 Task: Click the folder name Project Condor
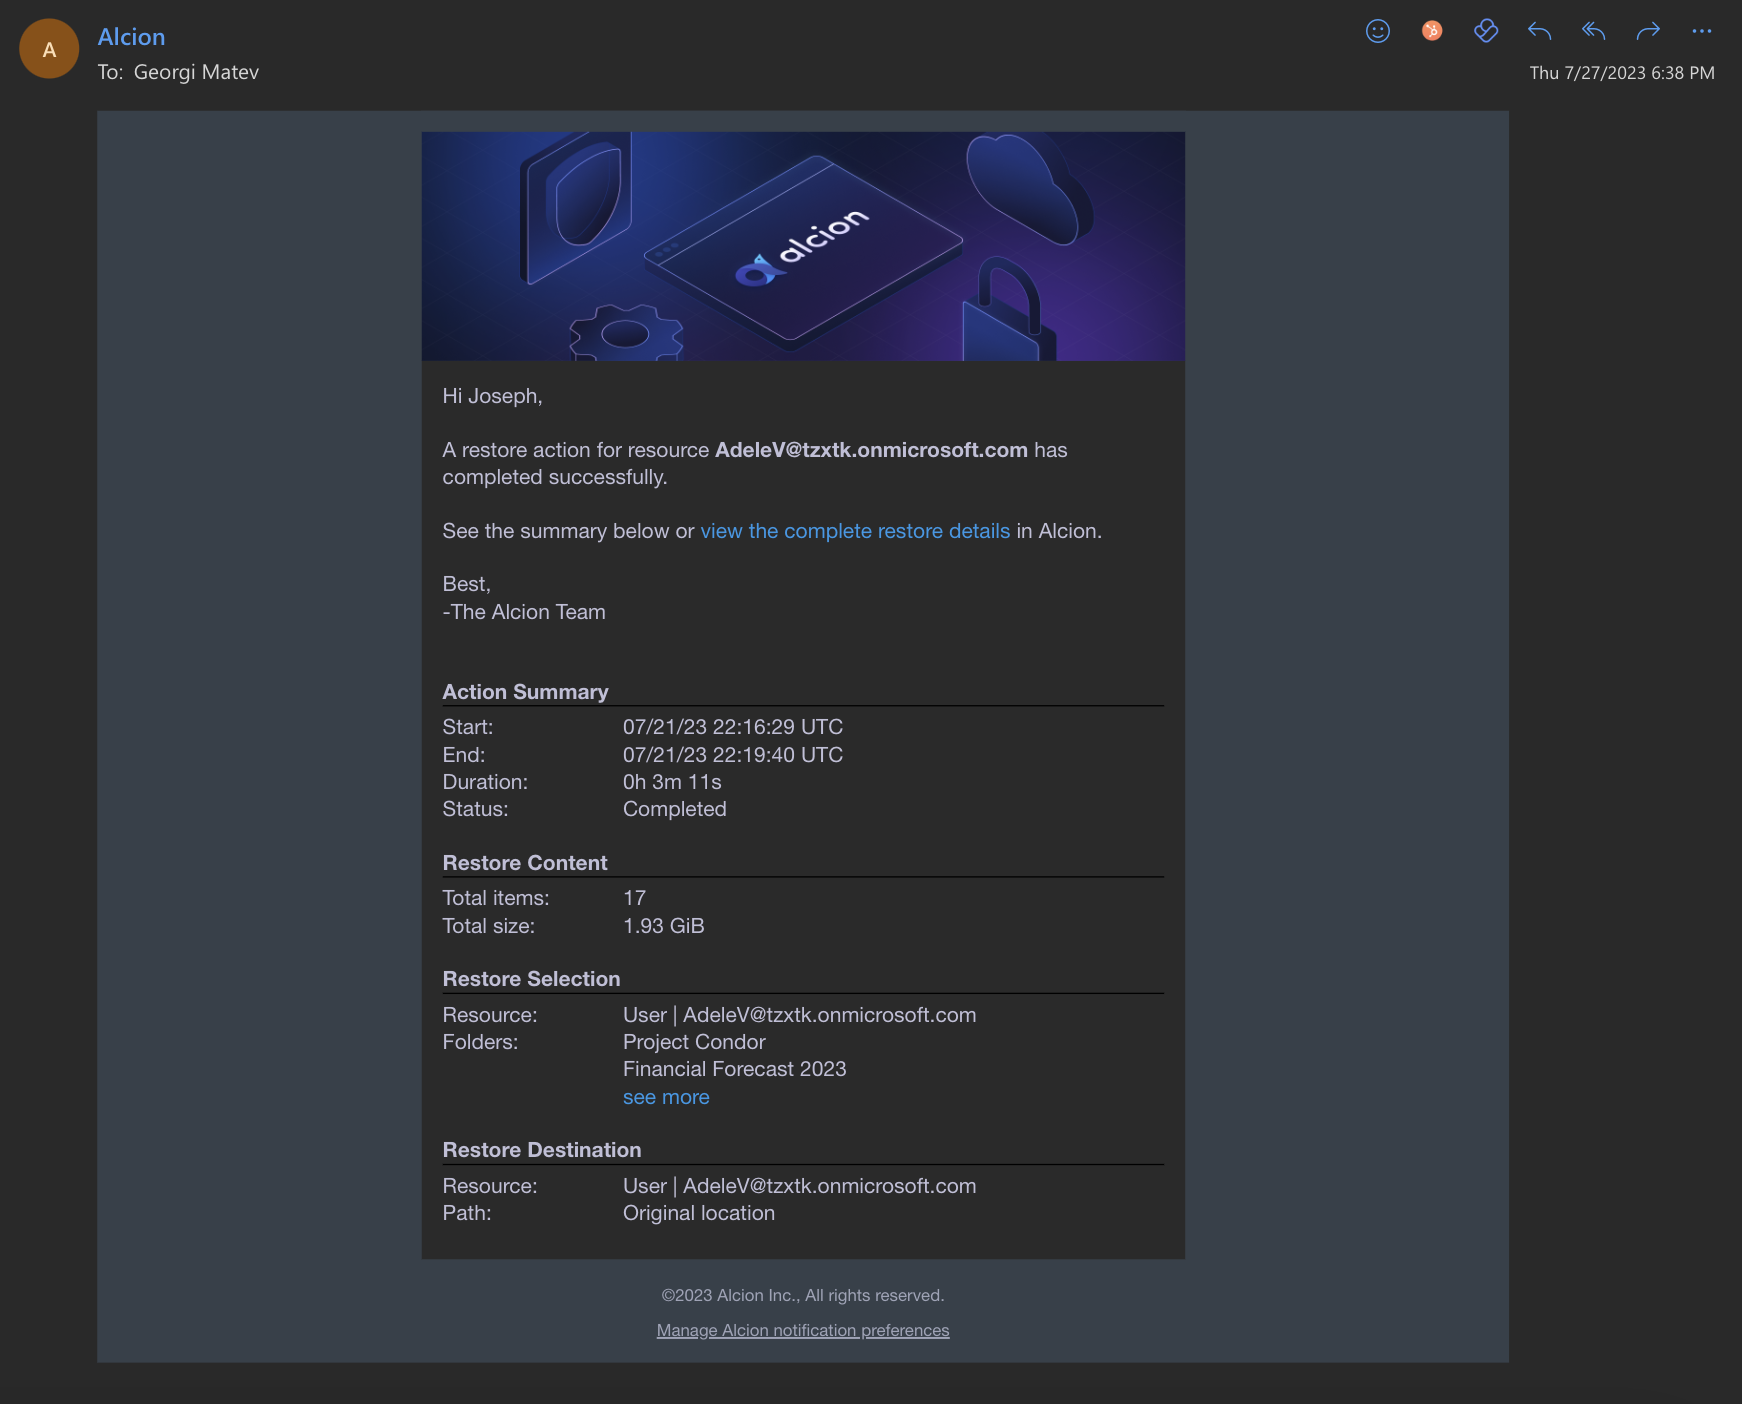tap(694, 1042)
